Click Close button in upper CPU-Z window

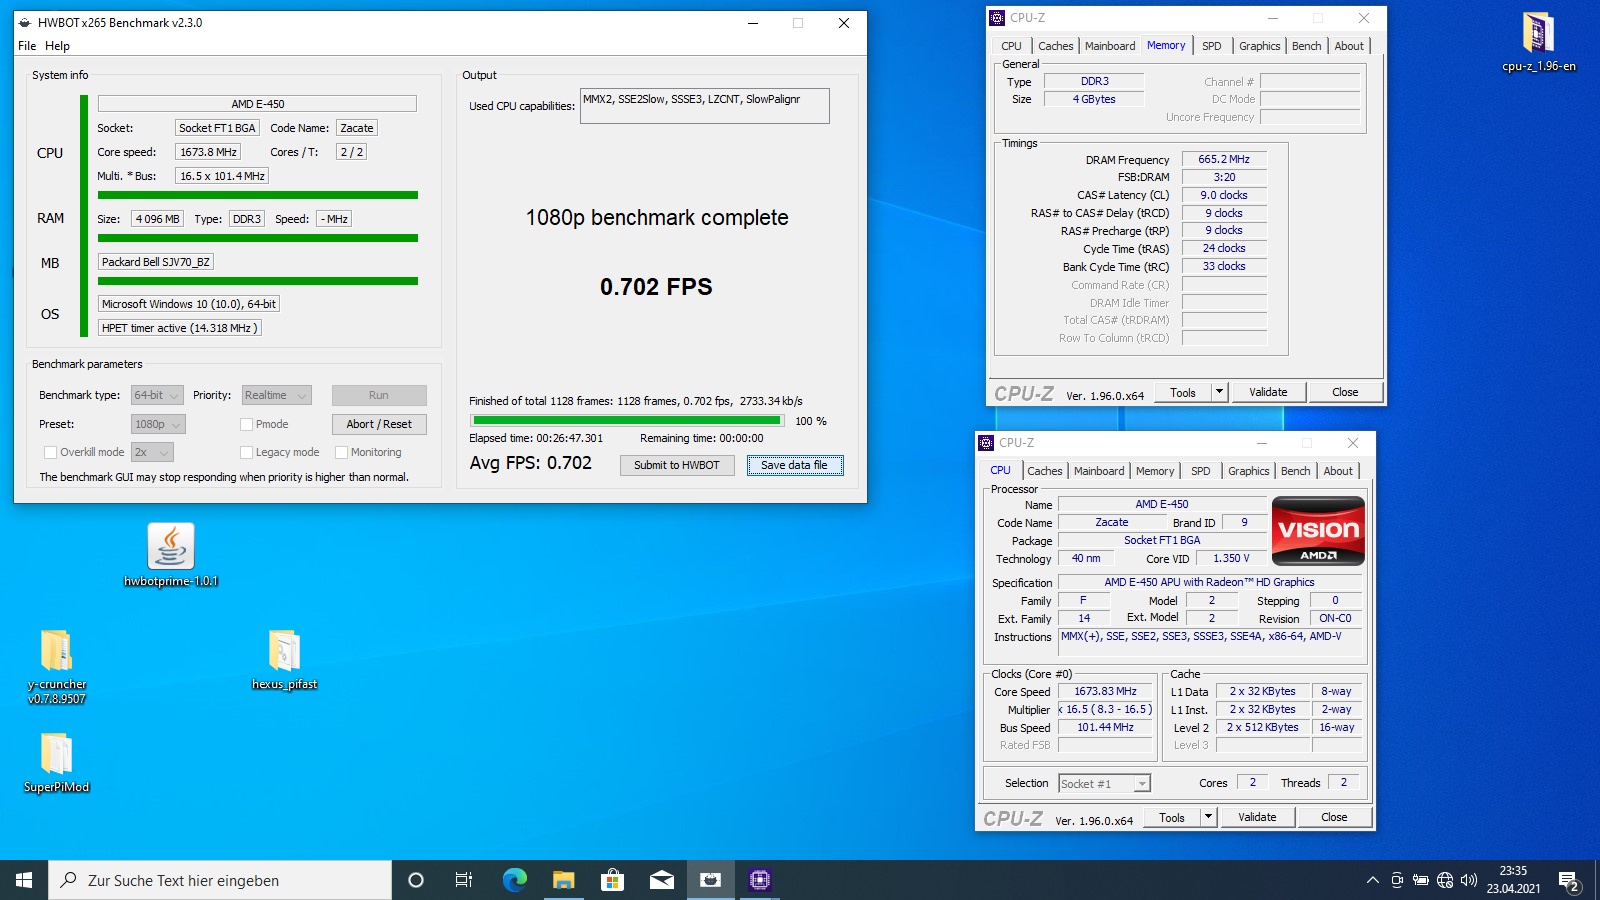click(1345, 392)
